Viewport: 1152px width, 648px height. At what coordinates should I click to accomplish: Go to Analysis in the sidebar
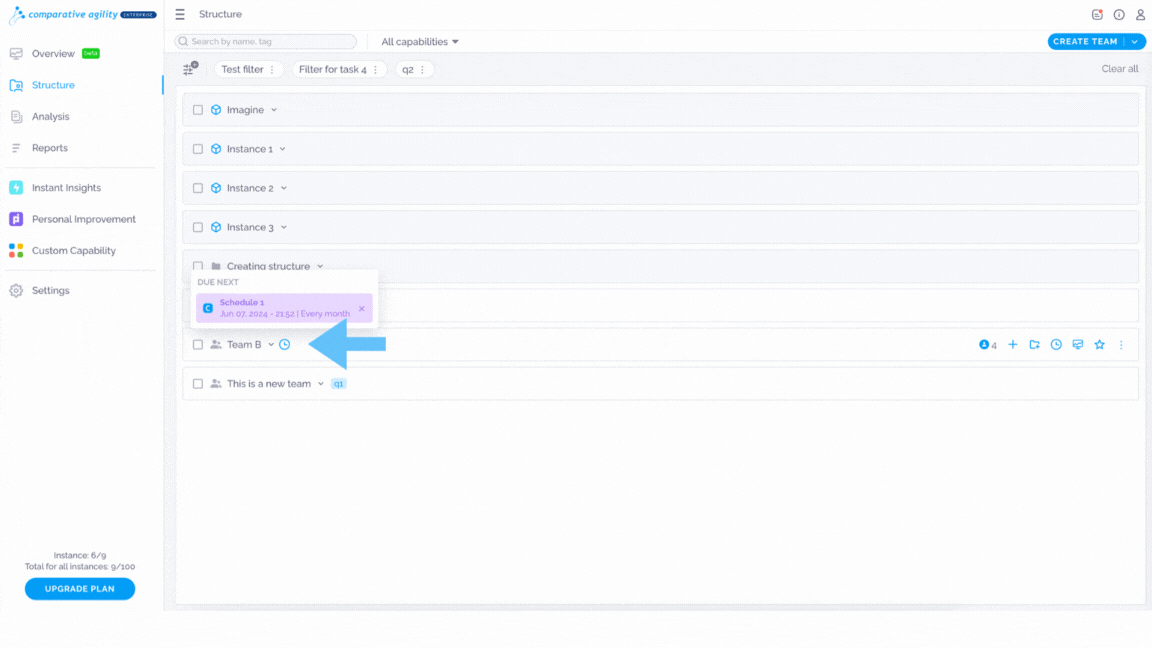tap(50, 116)
